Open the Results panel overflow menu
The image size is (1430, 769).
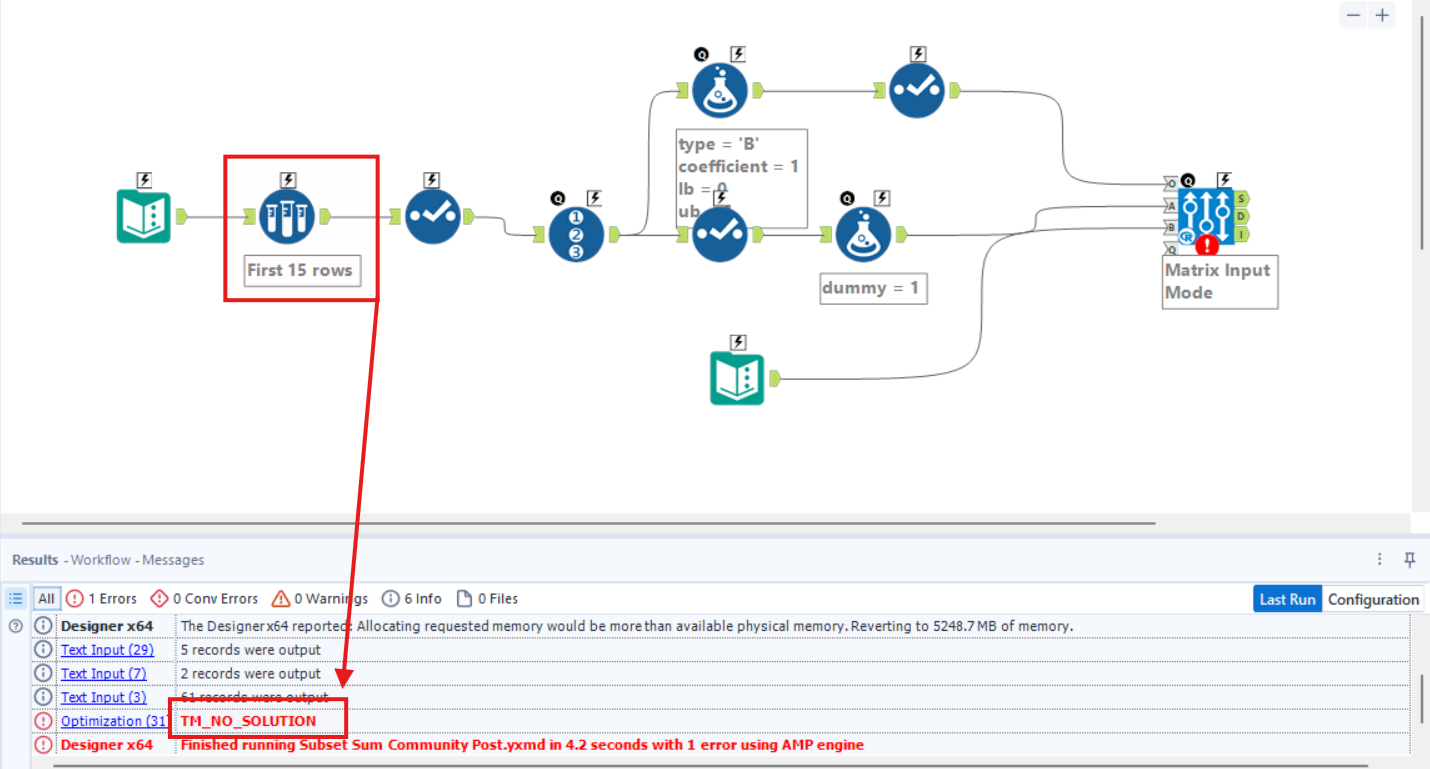[x=1380, y=560]
